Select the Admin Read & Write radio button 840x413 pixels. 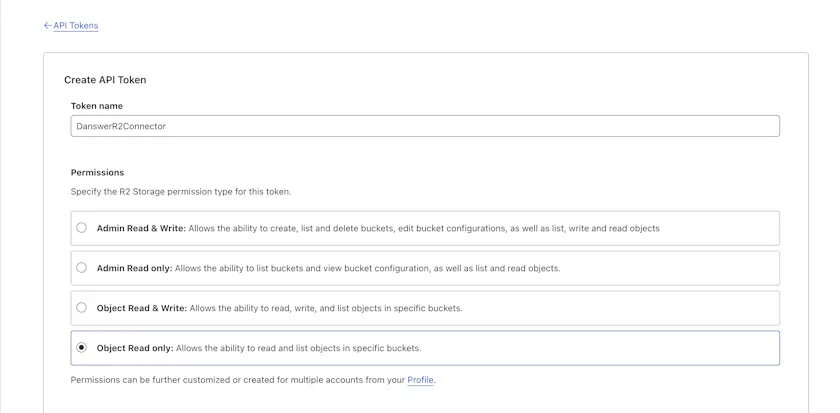82,228
